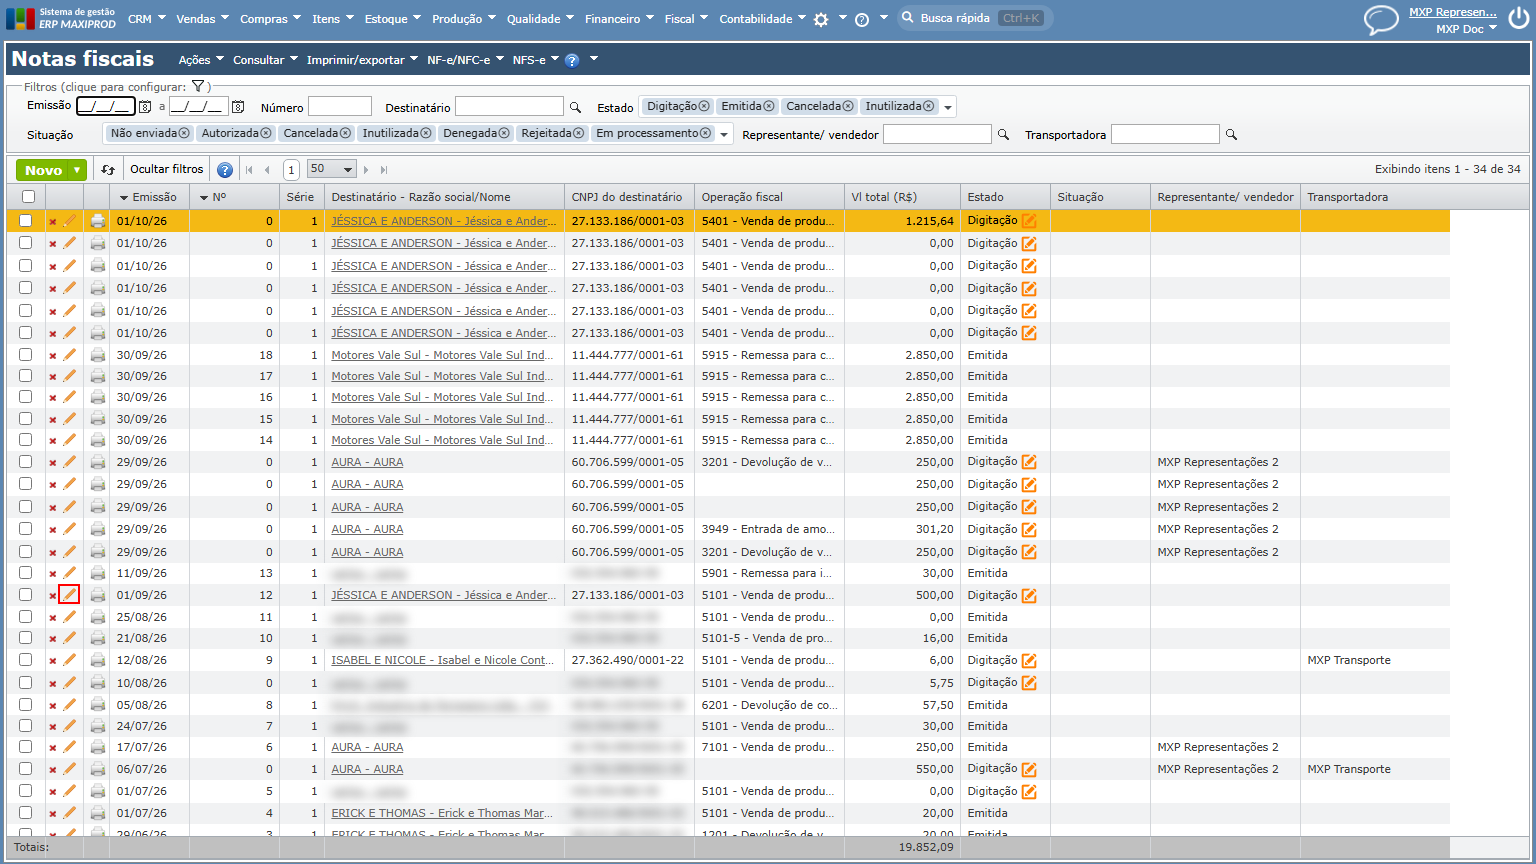This screenshot has height=864, width=1536.
Task: Expand the Situação filter dropdown arrow
Action: click(x=725, y=134)
